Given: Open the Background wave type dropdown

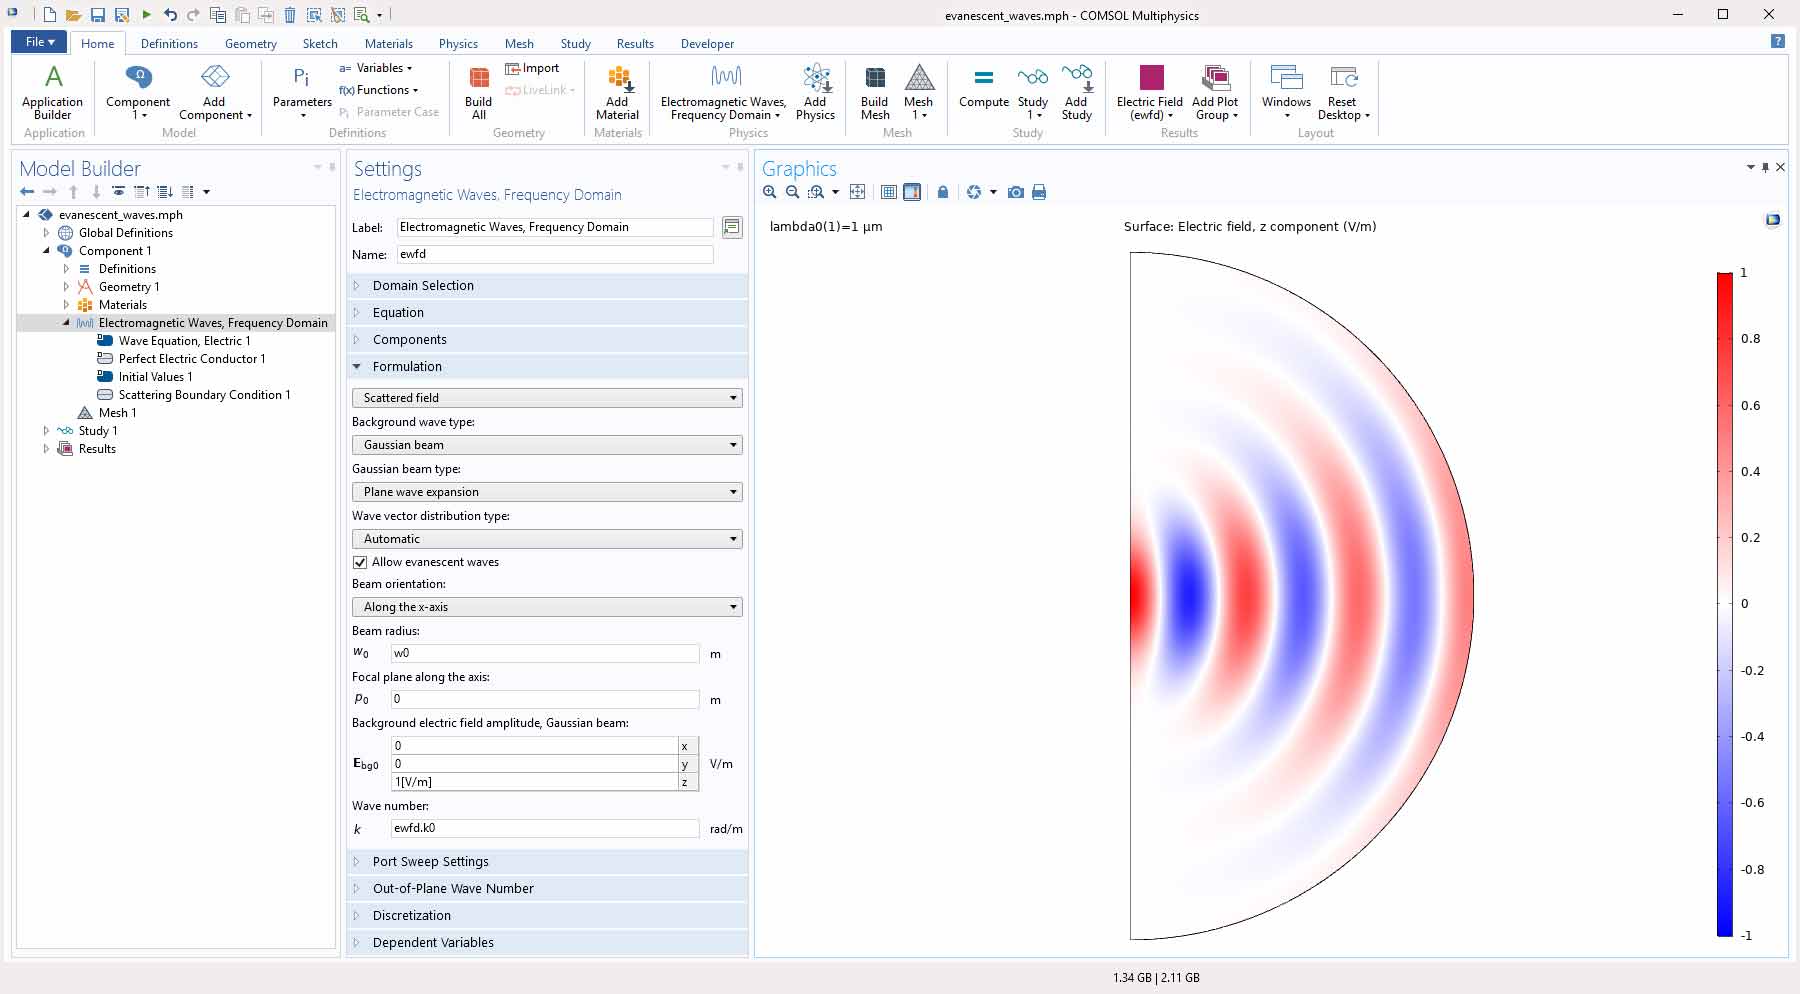Looking at the screenshot, I should (x=546, y=445).
